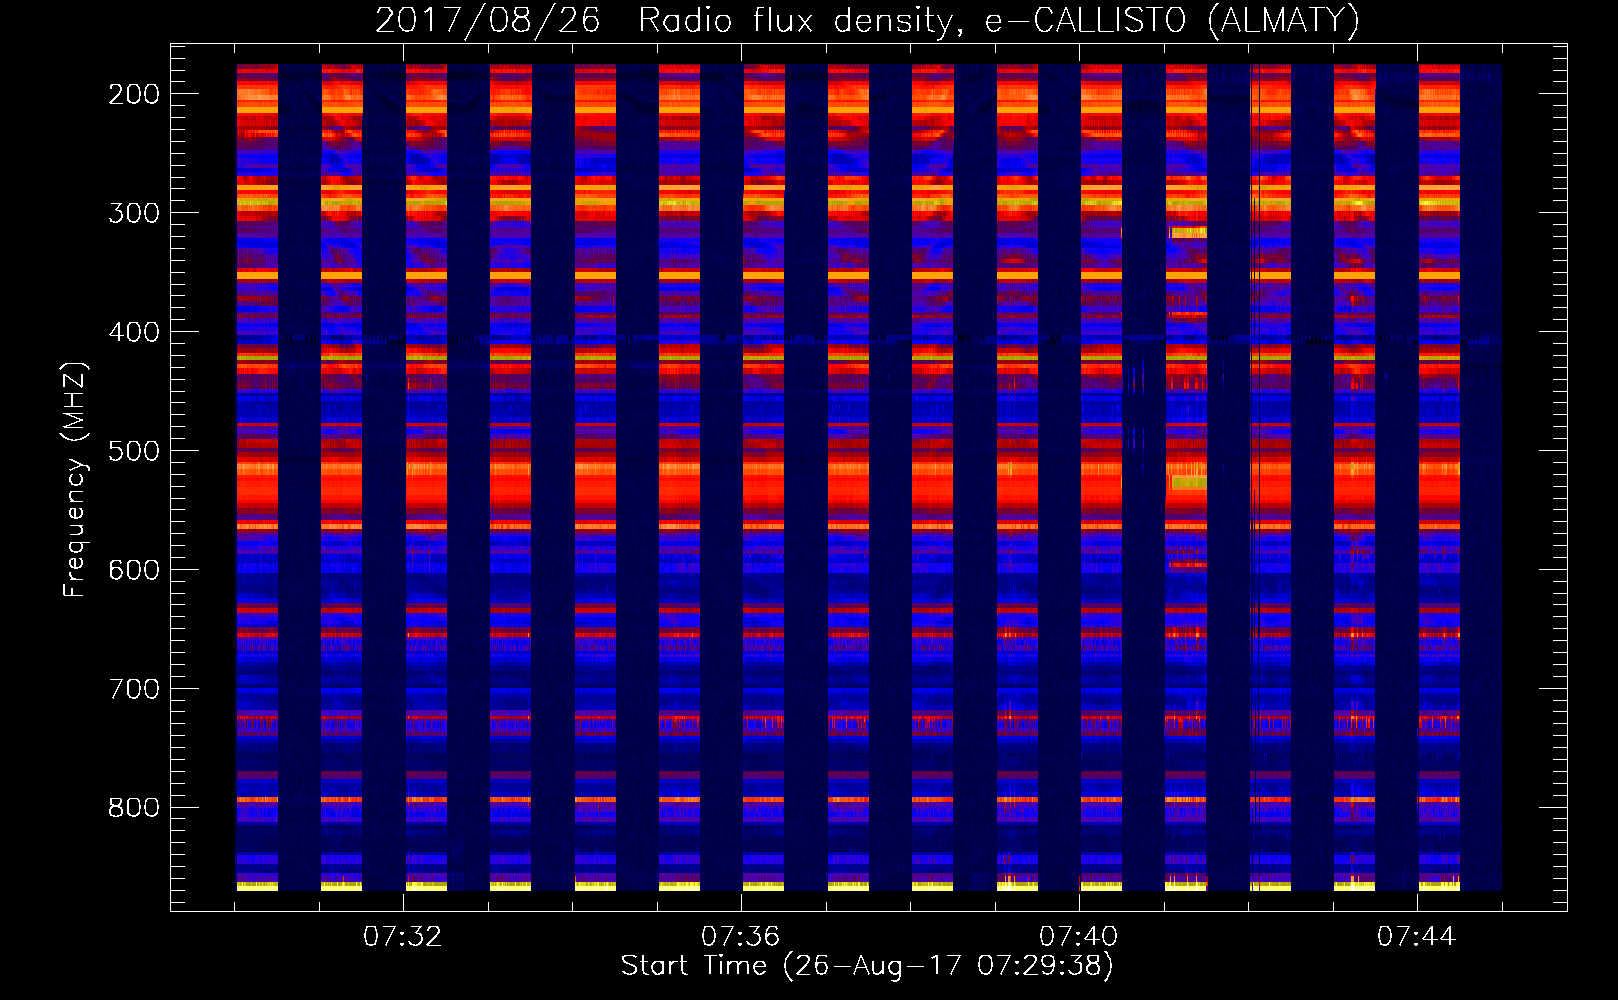Click the 07:36 time tick label

[x=740, y=937]
